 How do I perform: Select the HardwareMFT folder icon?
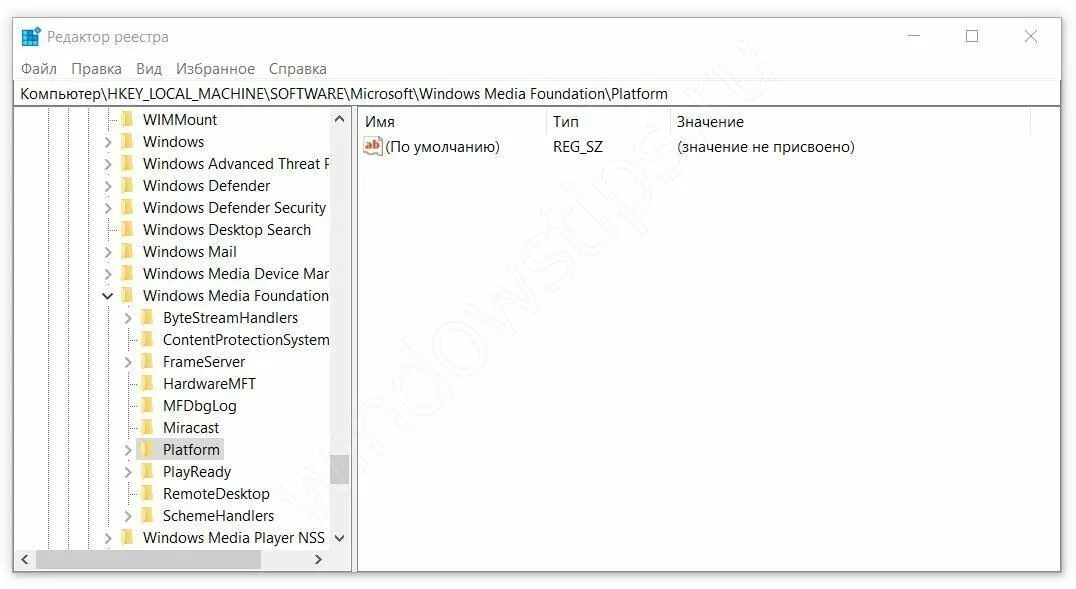pyautogui.click(x=148, y=384)
